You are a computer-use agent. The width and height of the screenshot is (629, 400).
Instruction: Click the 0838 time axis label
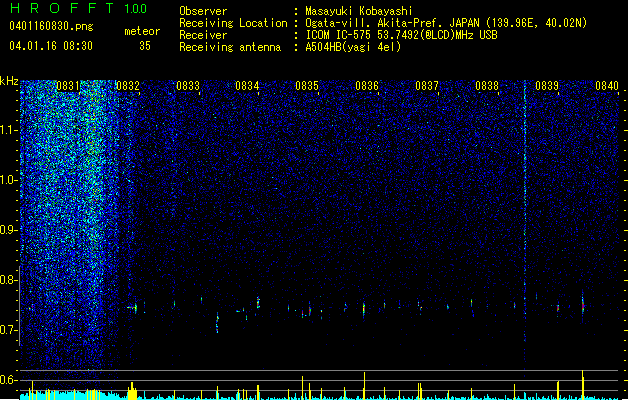(x=487, y=86)
